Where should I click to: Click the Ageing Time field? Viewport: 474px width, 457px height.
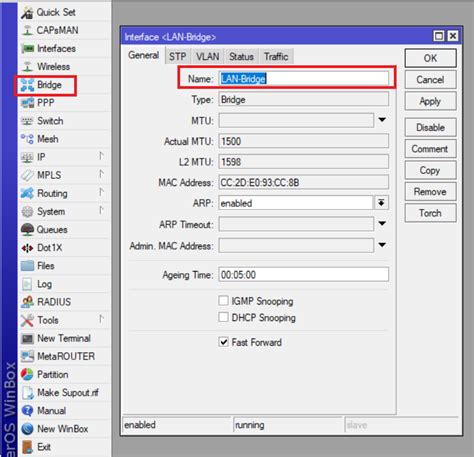click(304, 275)
